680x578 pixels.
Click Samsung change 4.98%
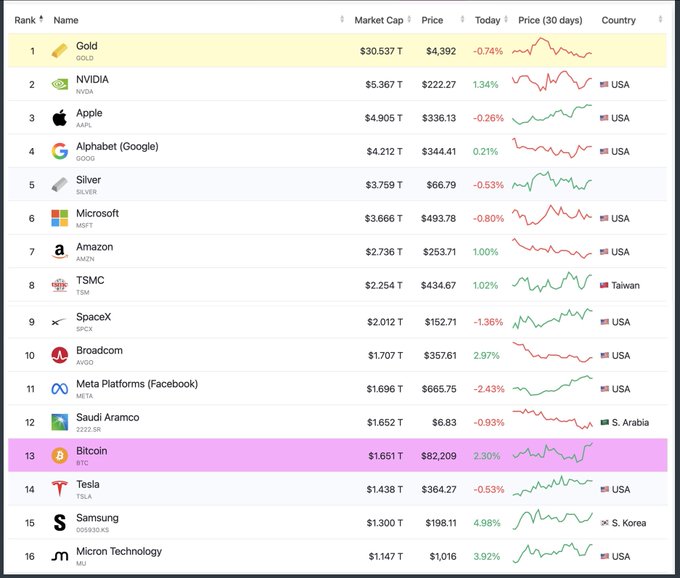point(487,523)
